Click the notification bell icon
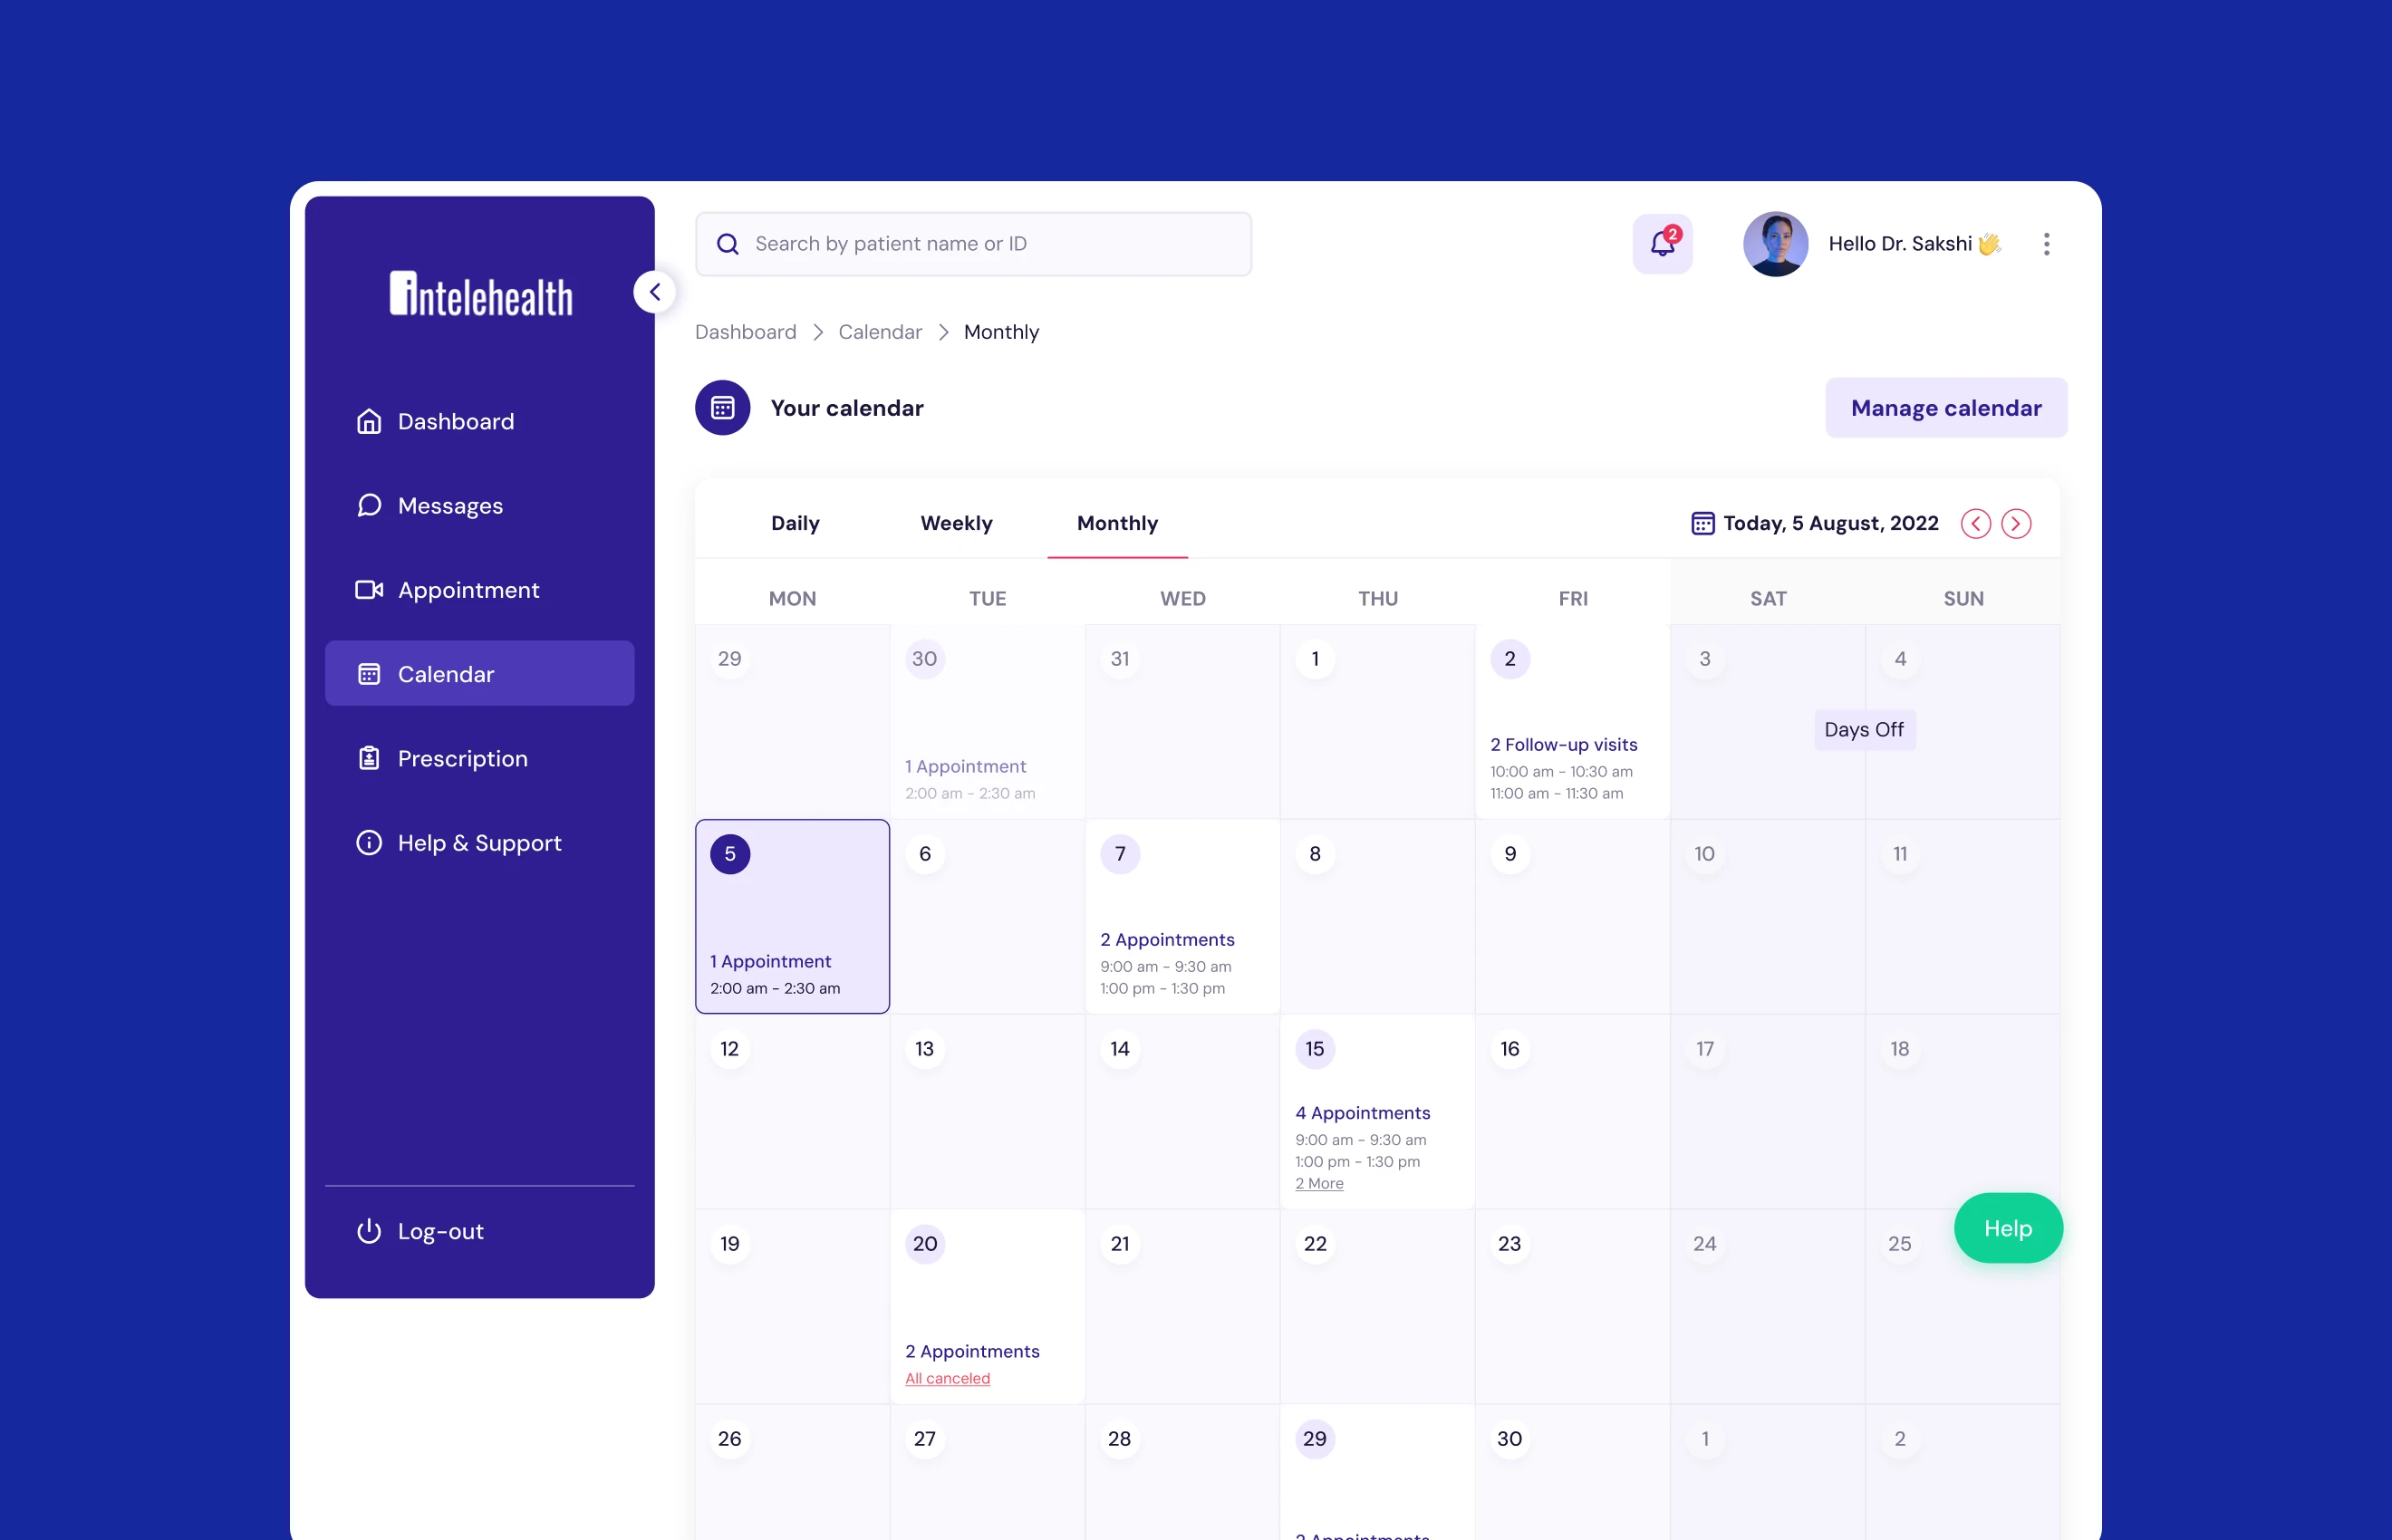 click(1662, 243)
